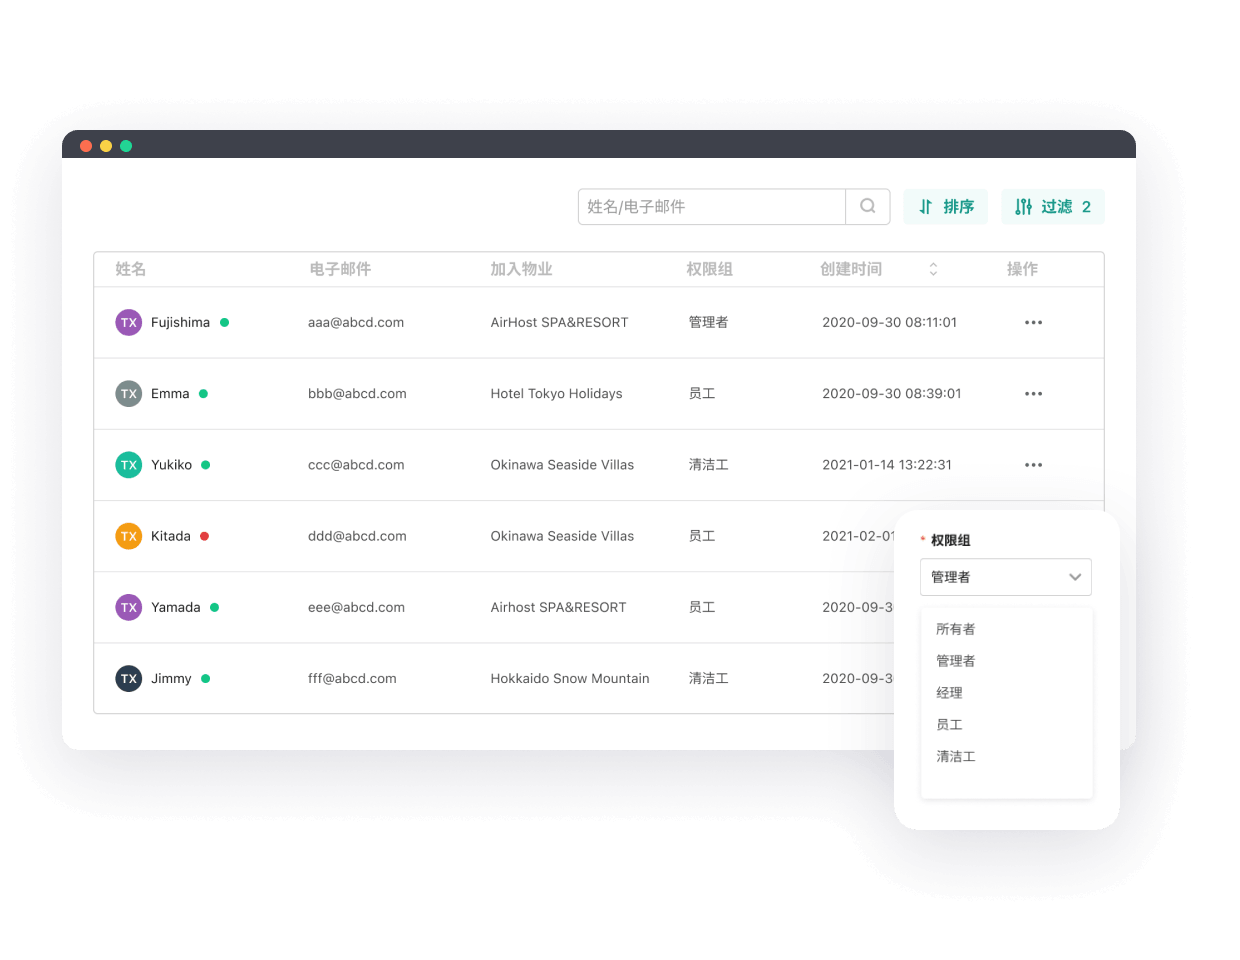
Task: Open the 过滤 filter button
Action: click(x=1053, y=207)
